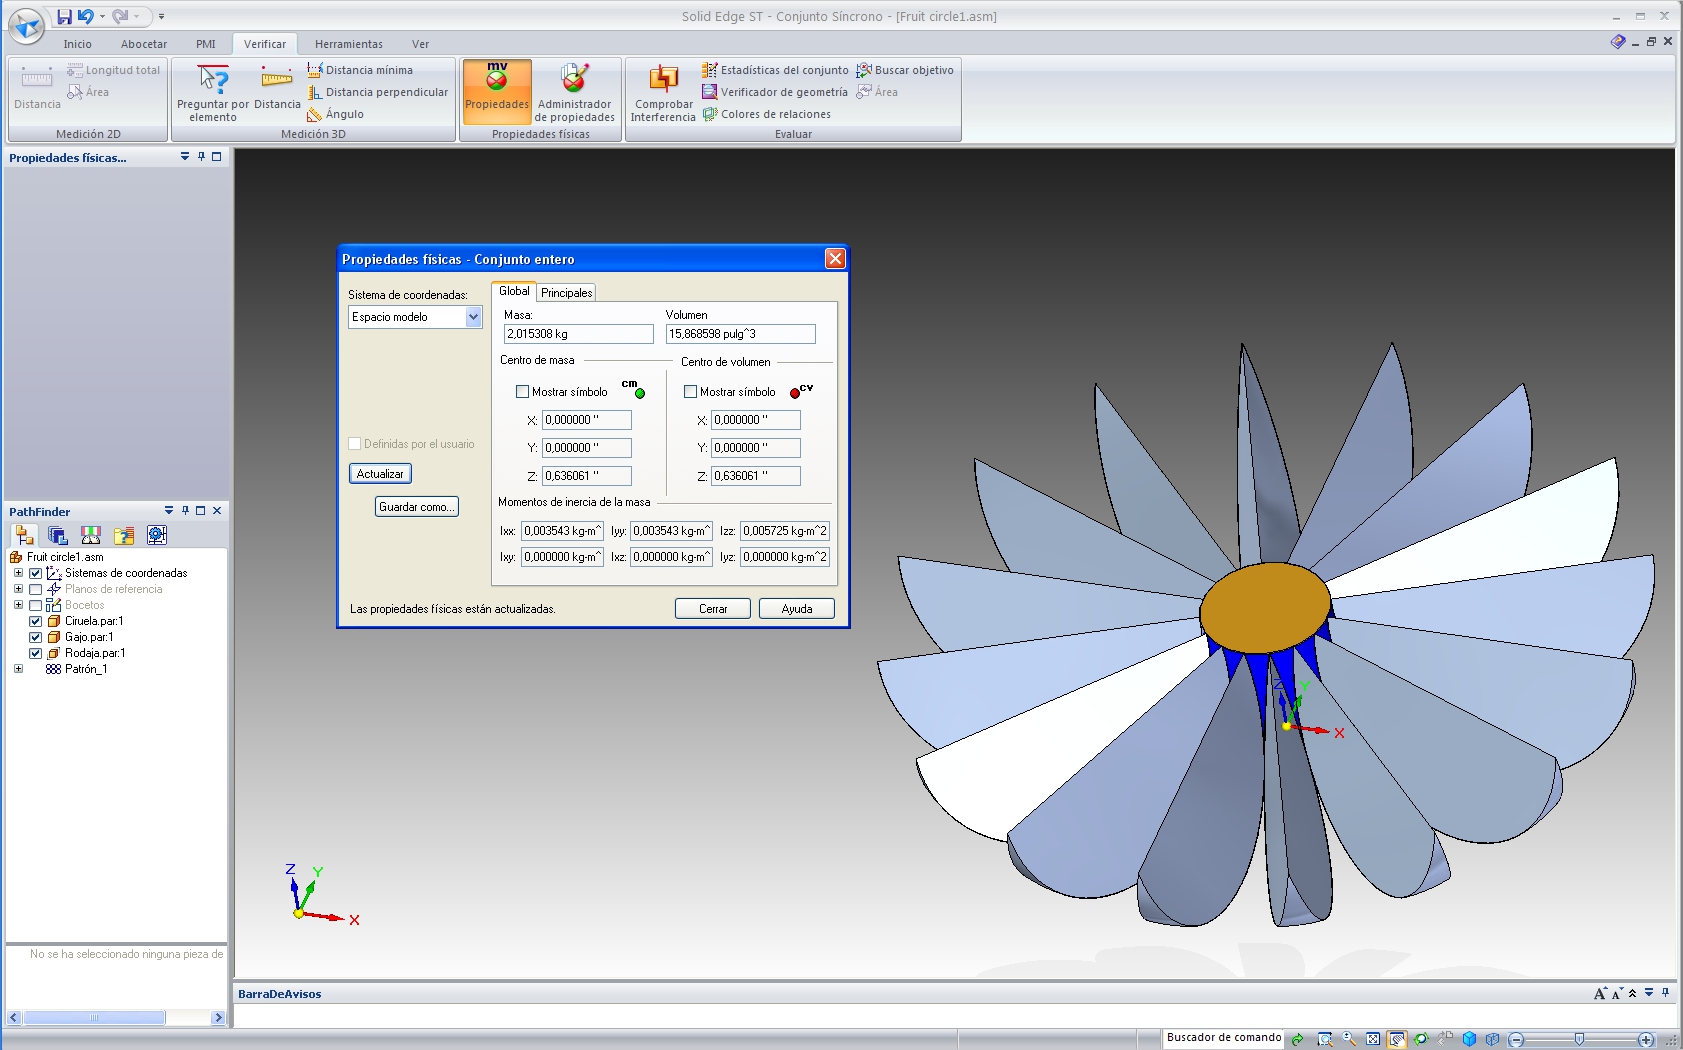The image size is (1683, 1050).
Task: Expand Sistemas de coordenadas tree node
Action: (18, 573)
